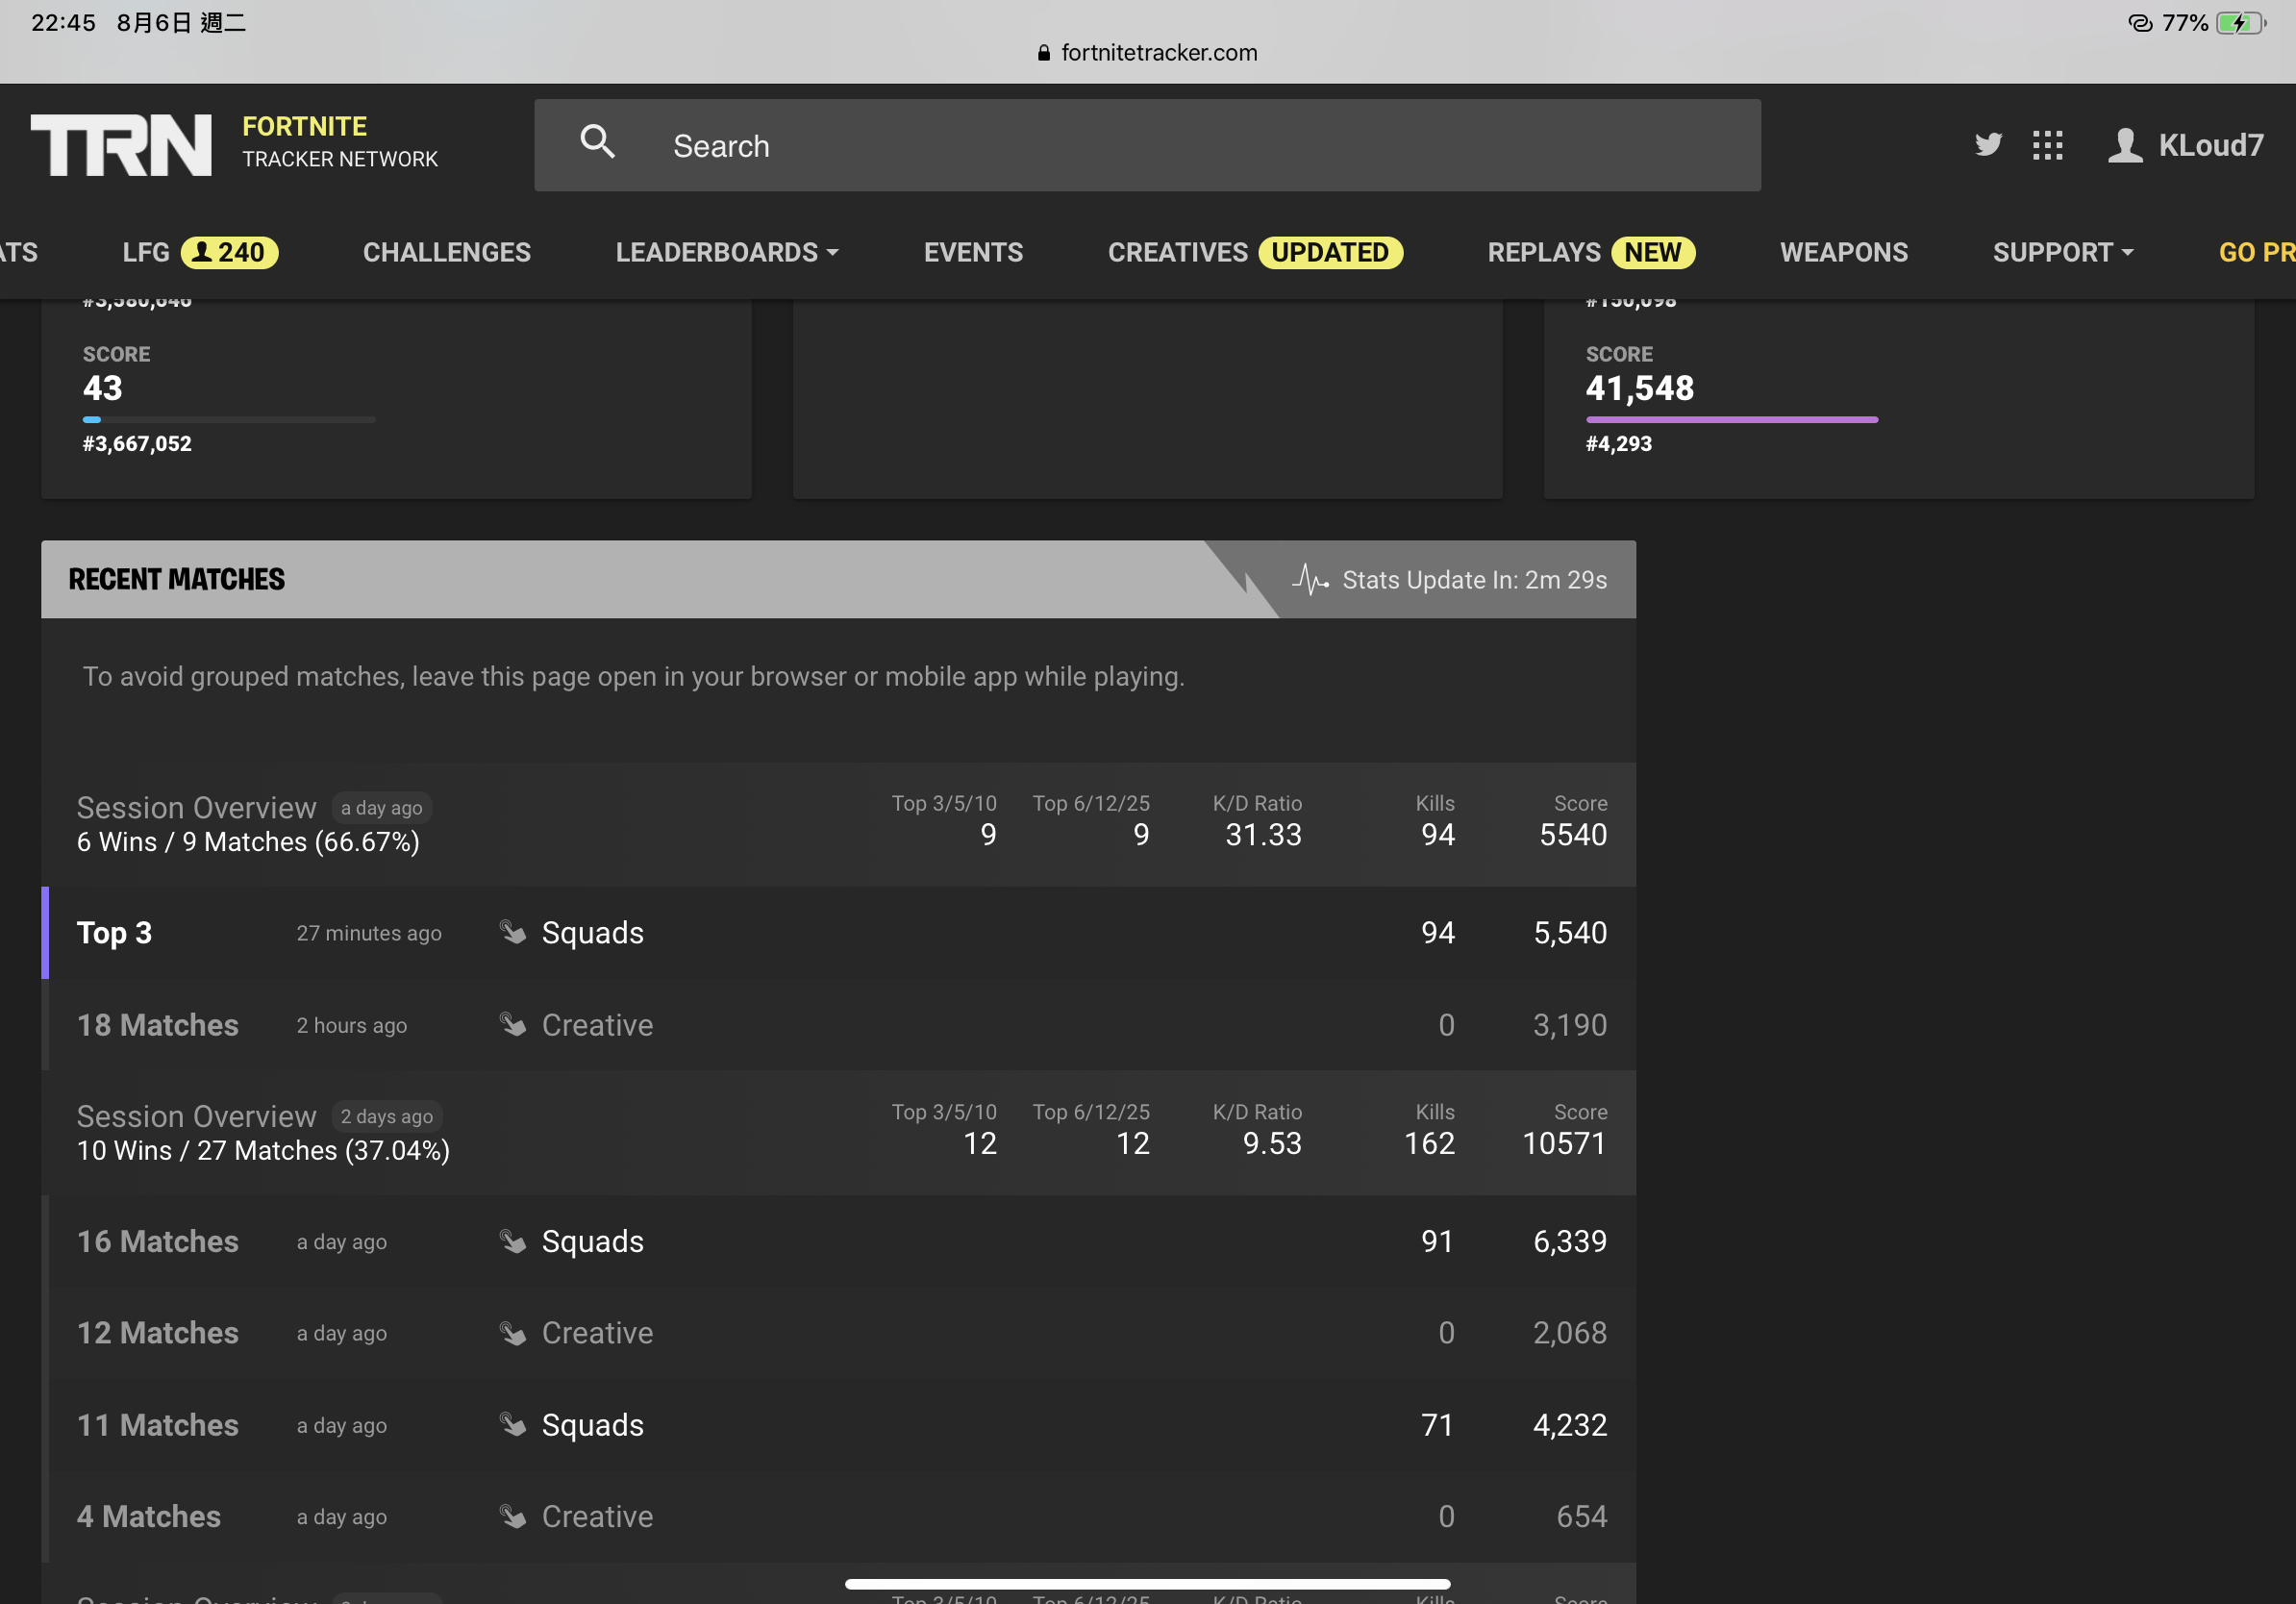This screenshot has height=1604, width=2296.
Task: Click the Go Premium link
Action: pyautogui.click(x=2256, y=252)
